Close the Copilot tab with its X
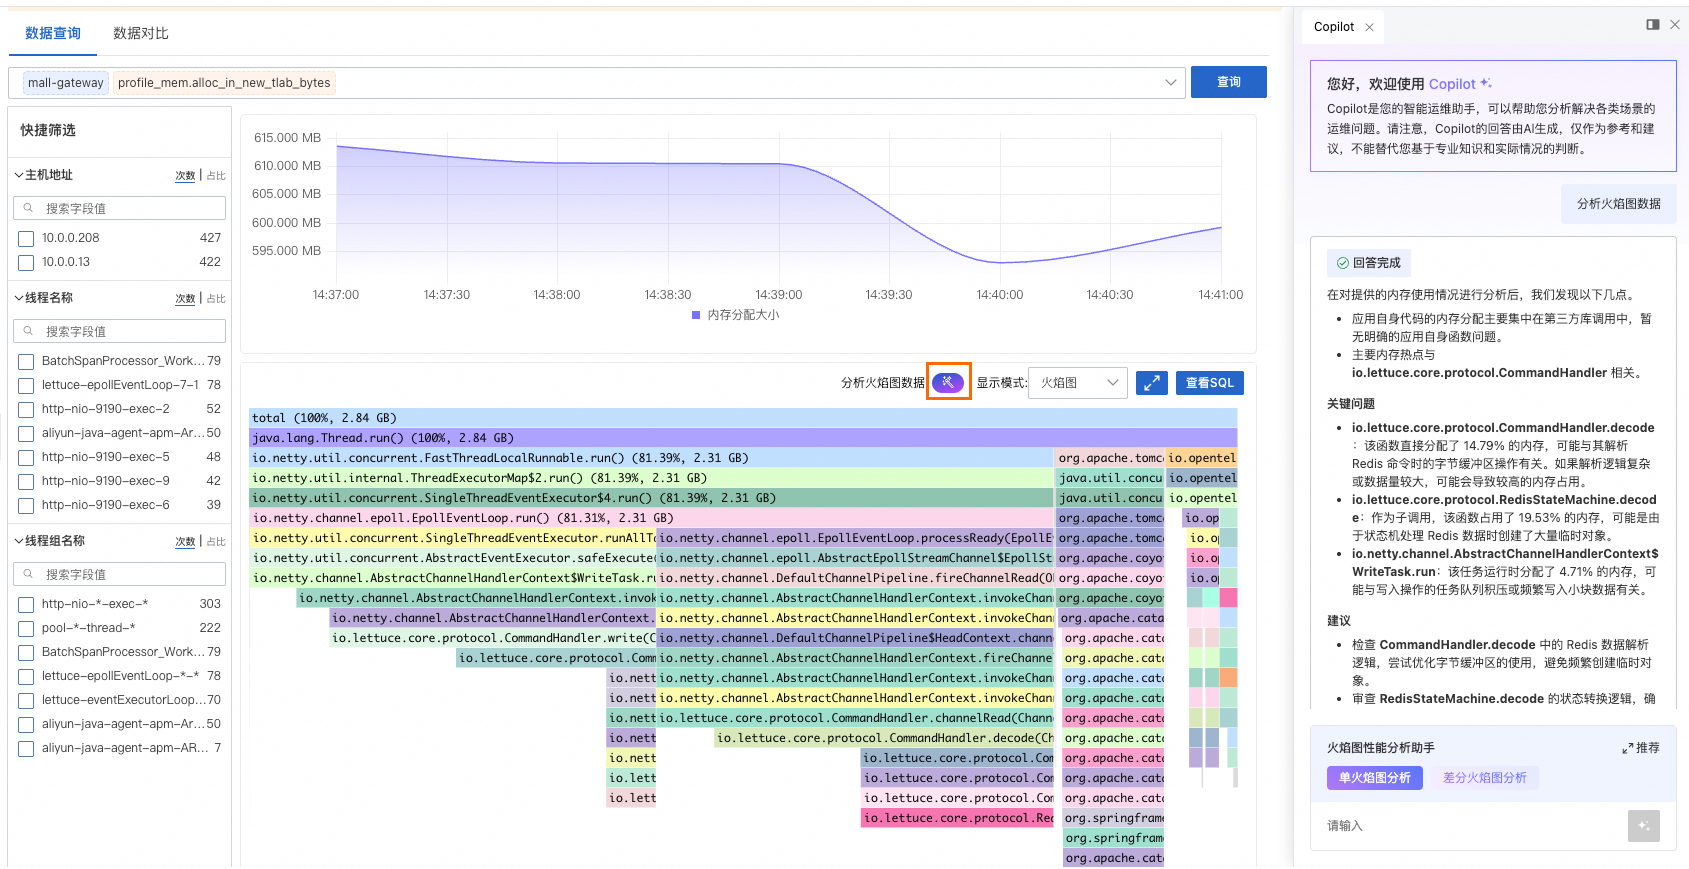 pyautogui.click(x=1369, y=27)
